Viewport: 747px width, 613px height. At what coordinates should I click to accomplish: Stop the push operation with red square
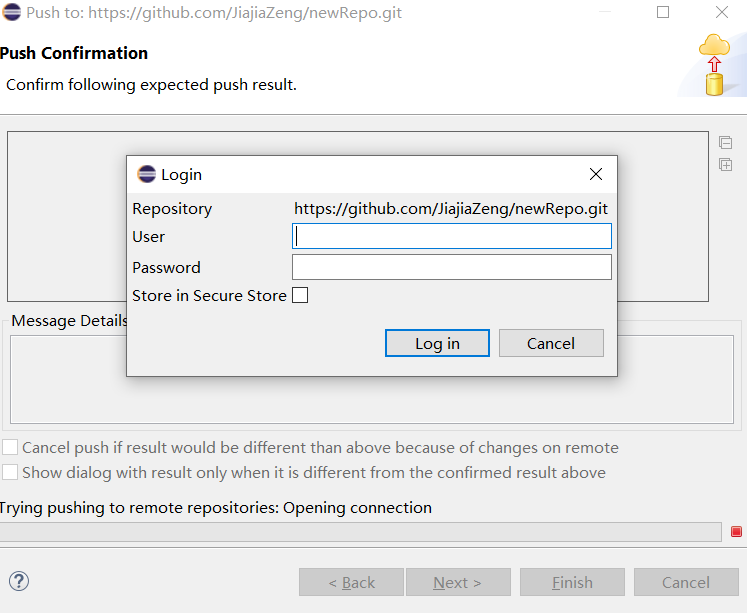(736, 532)
